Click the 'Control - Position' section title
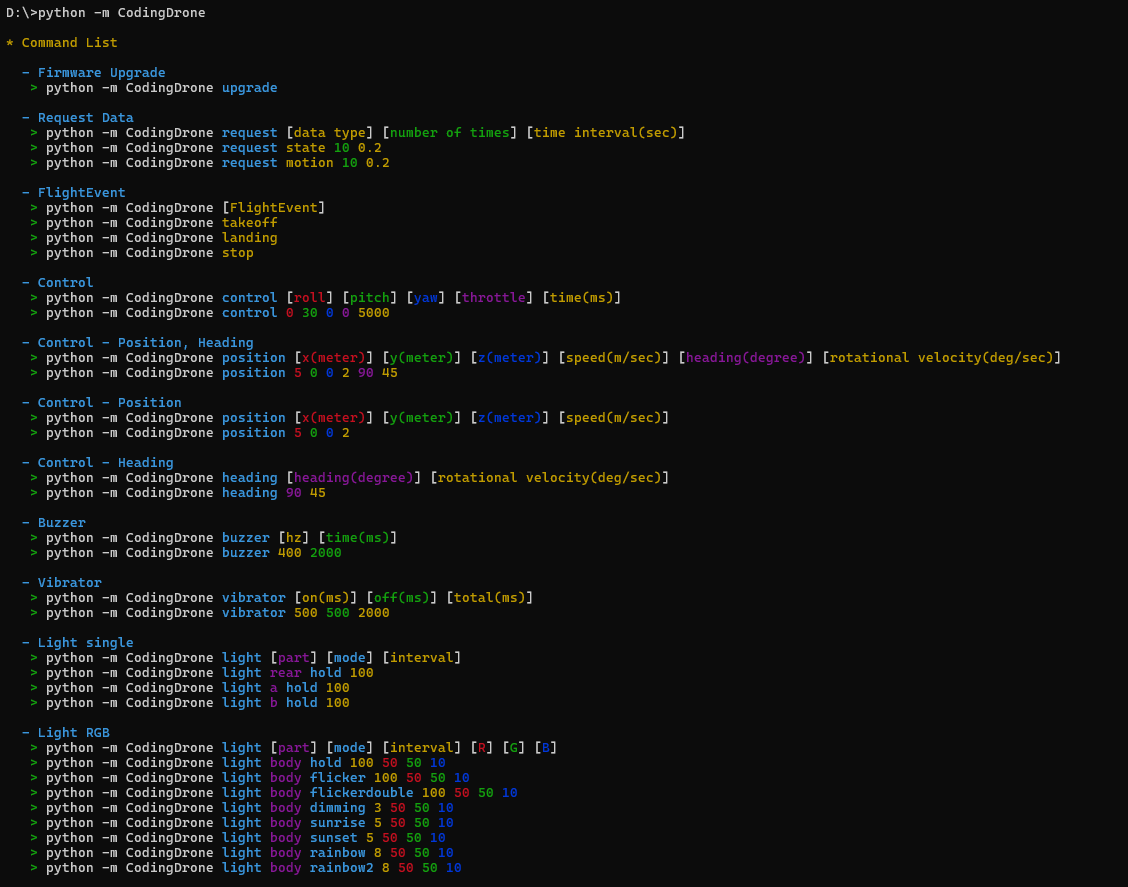This screenshot has height=887, width=1128. click(x=109, y=403)
